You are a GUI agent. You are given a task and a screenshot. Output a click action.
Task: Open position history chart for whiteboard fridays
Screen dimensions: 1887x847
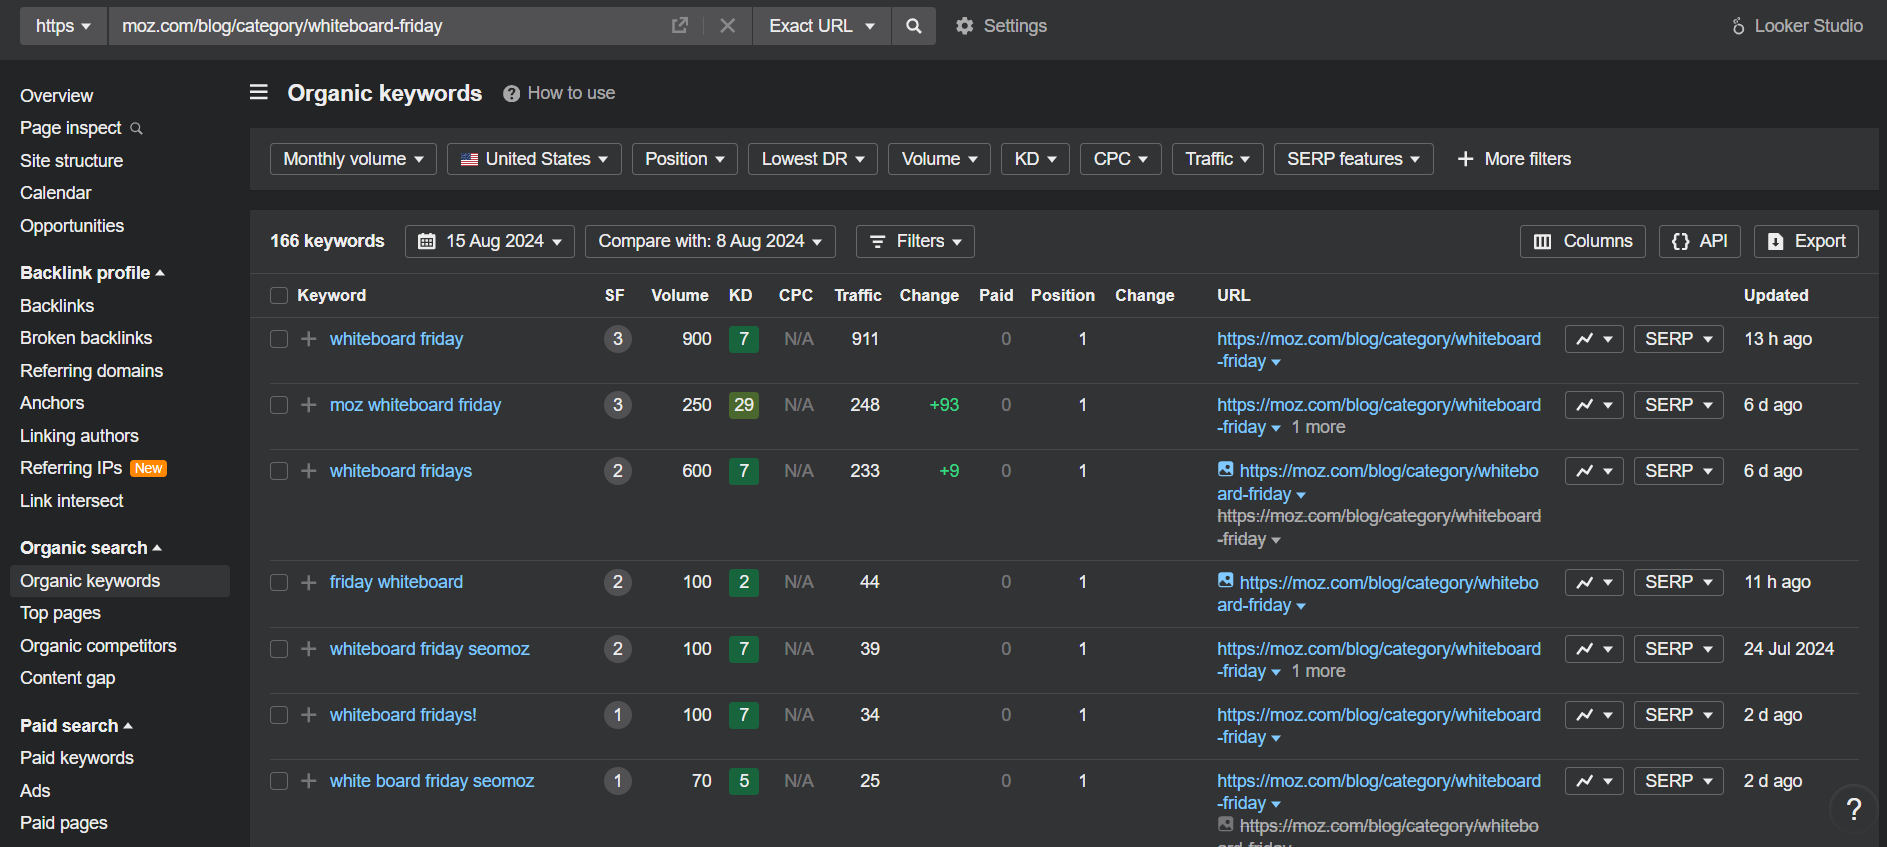[1594, 471]
